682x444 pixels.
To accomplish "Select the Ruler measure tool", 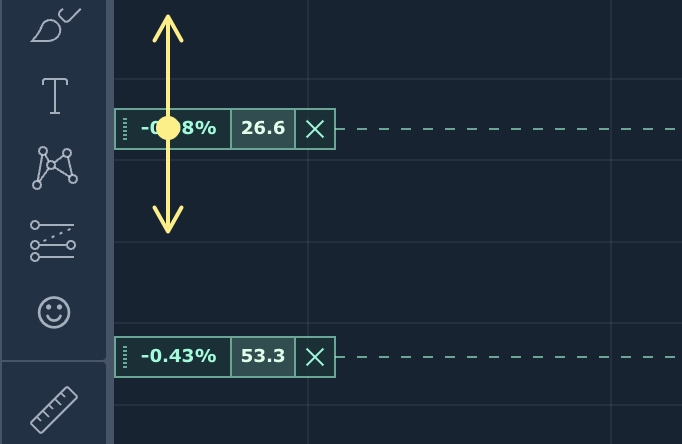I will 54,410.
